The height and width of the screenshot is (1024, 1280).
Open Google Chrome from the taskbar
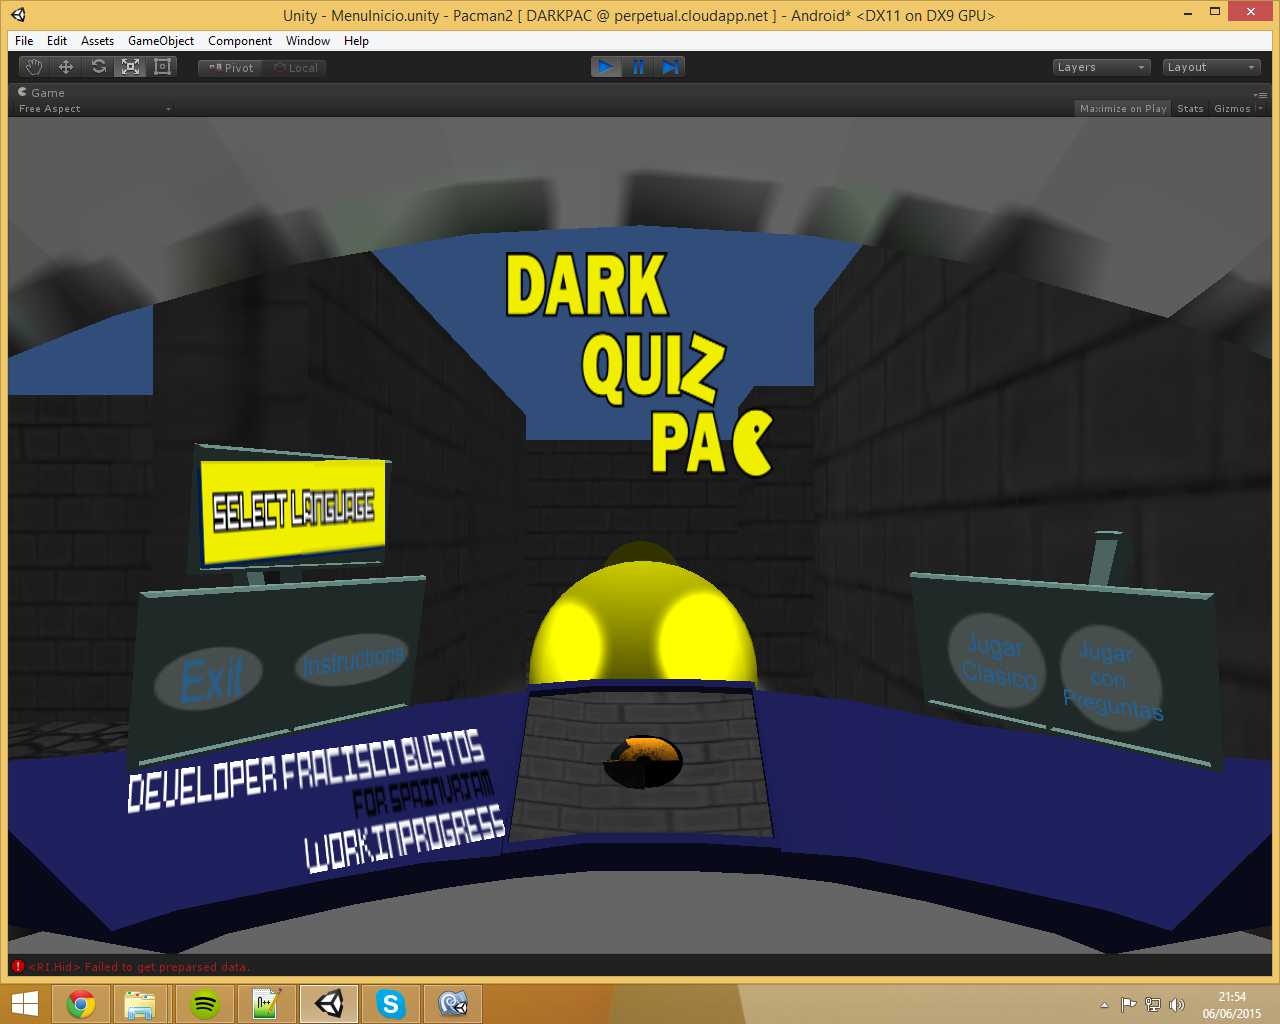(x=81, y=1004)
